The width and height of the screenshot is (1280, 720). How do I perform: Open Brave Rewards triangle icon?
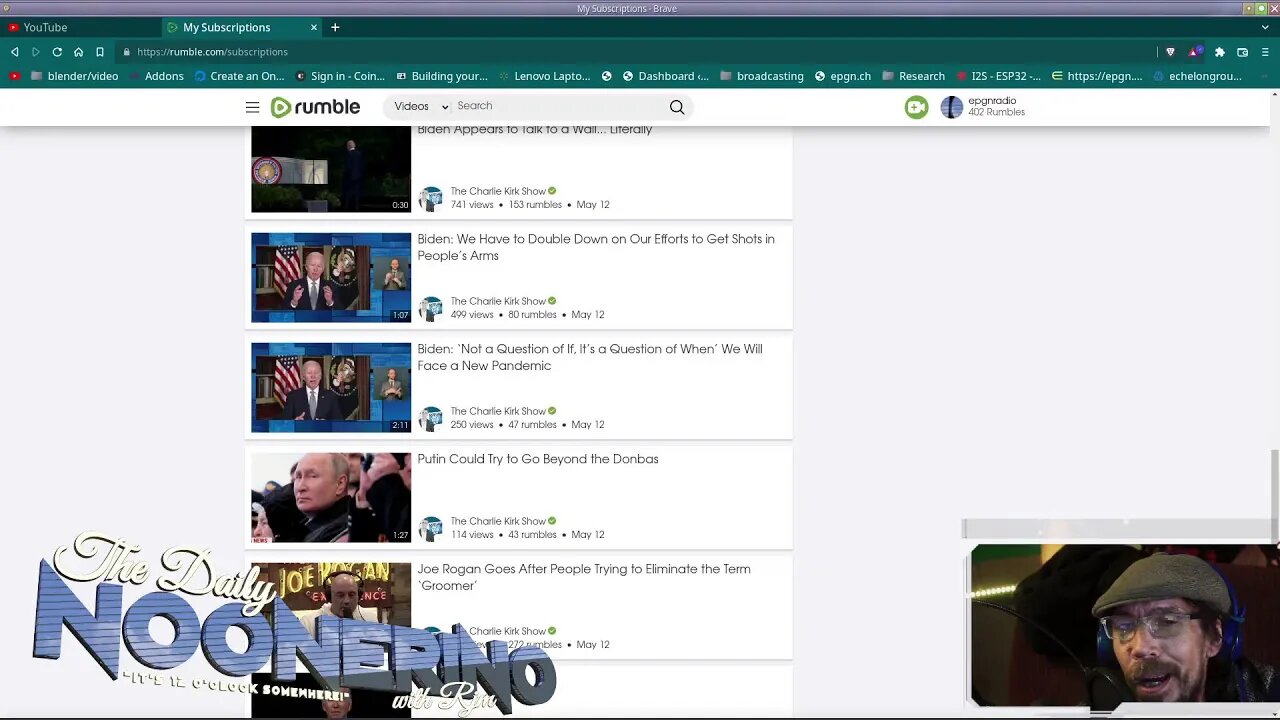point(1195,52)
